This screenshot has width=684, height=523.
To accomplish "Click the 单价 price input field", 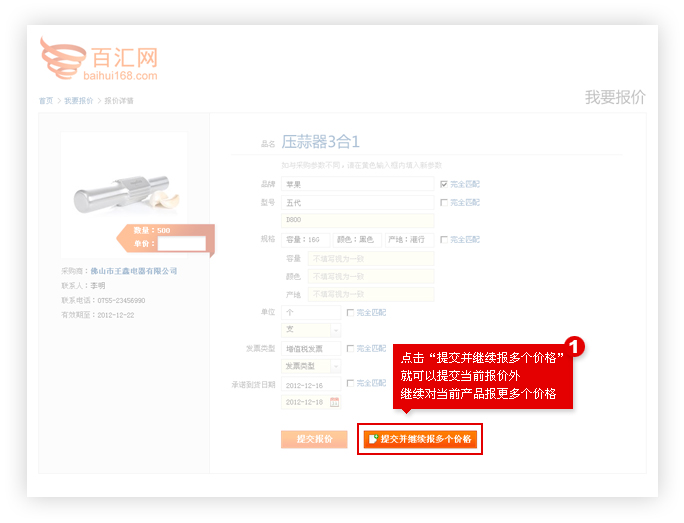I will tap(181, 243).
